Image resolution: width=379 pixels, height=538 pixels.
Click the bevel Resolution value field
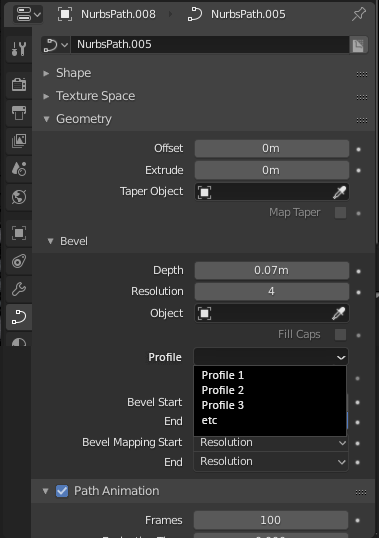click(x=272, y=292)
